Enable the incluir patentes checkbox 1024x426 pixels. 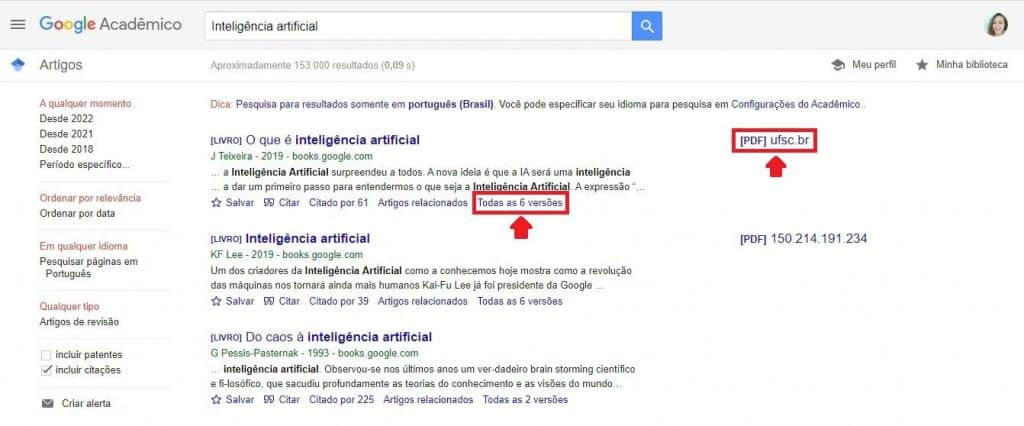click(x=46, y=355)
